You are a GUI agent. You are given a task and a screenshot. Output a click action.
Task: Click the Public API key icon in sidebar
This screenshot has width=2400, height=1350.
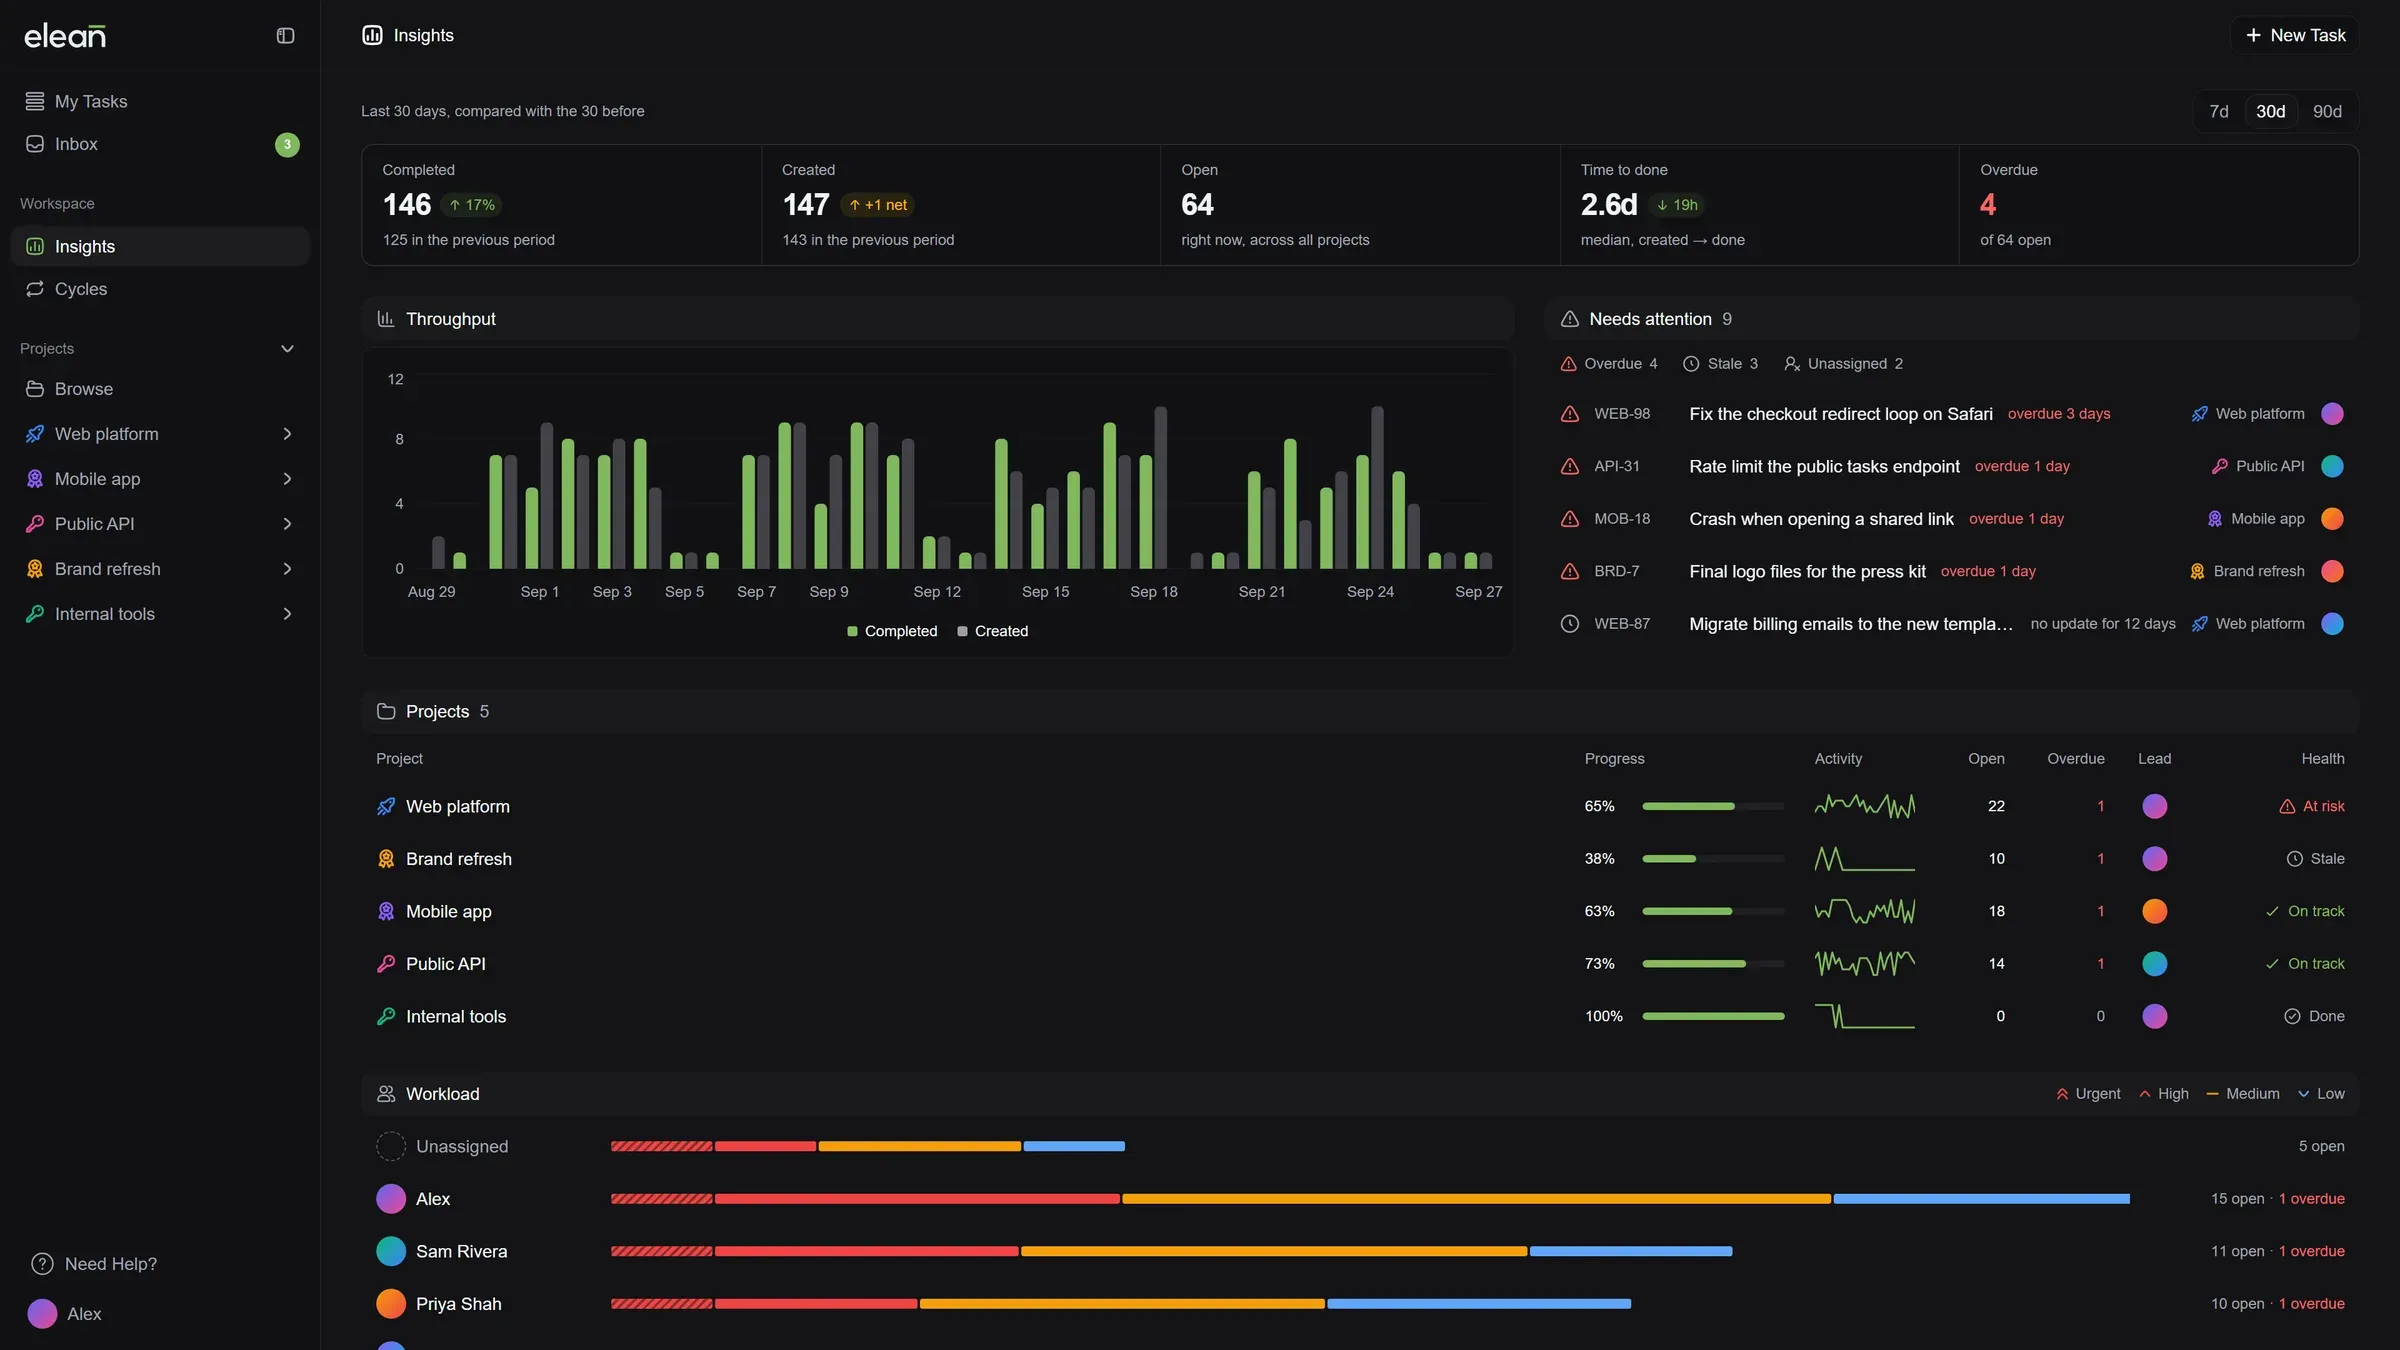tap(35, 524)
